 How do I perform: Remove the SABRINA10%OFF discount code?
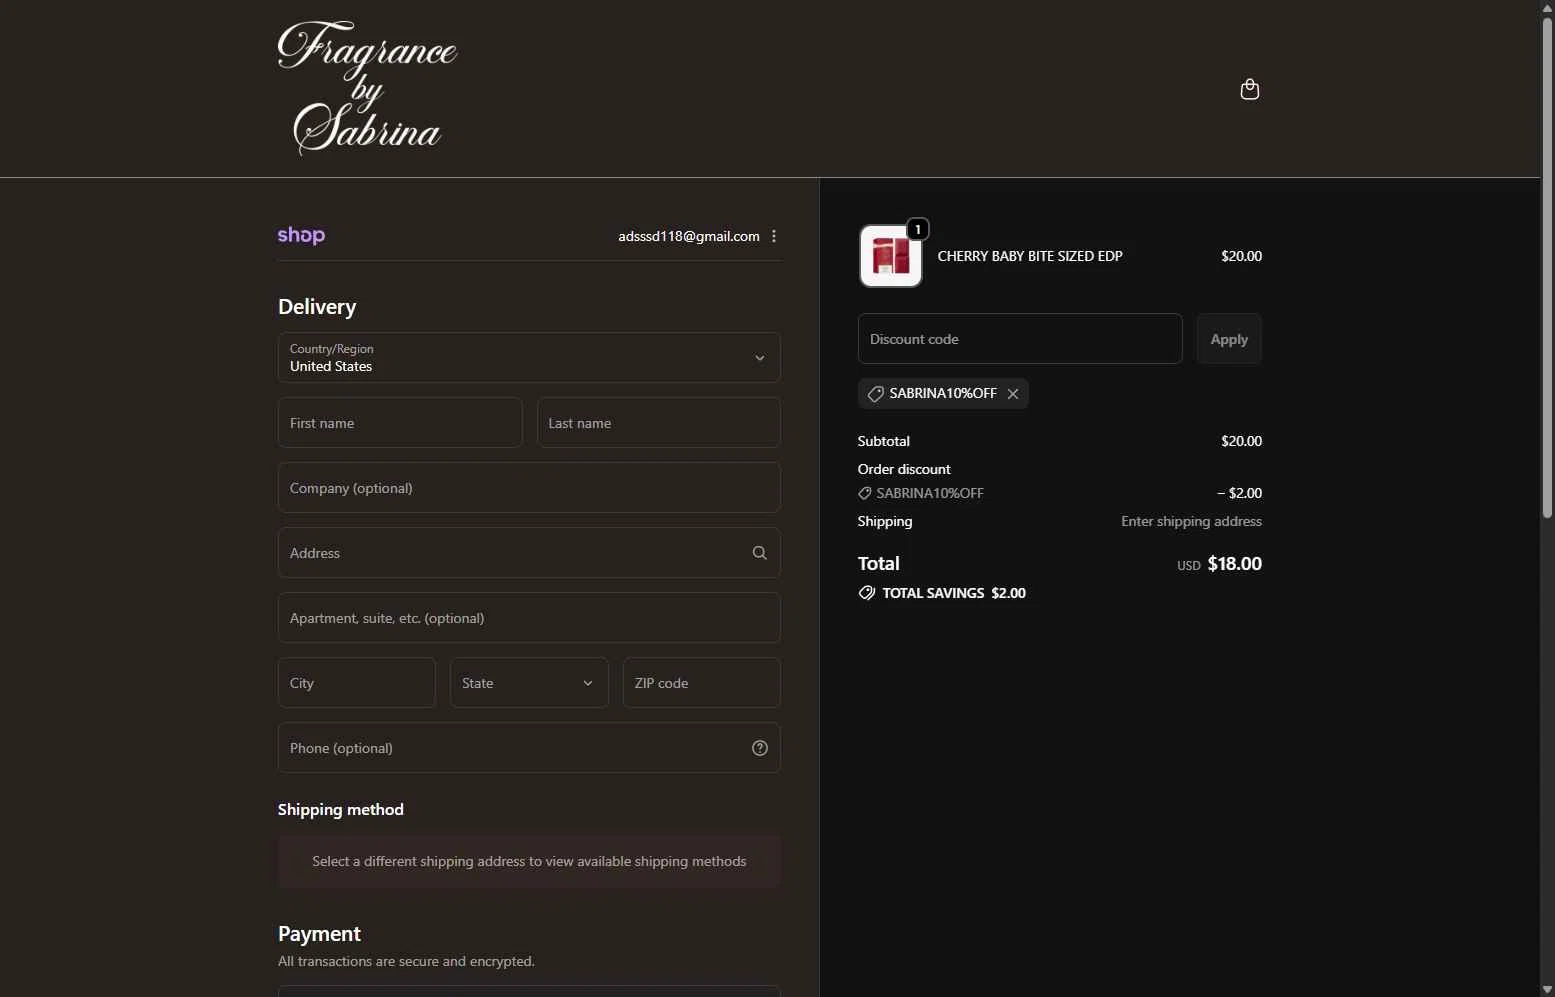click(x=1013, y=394)
